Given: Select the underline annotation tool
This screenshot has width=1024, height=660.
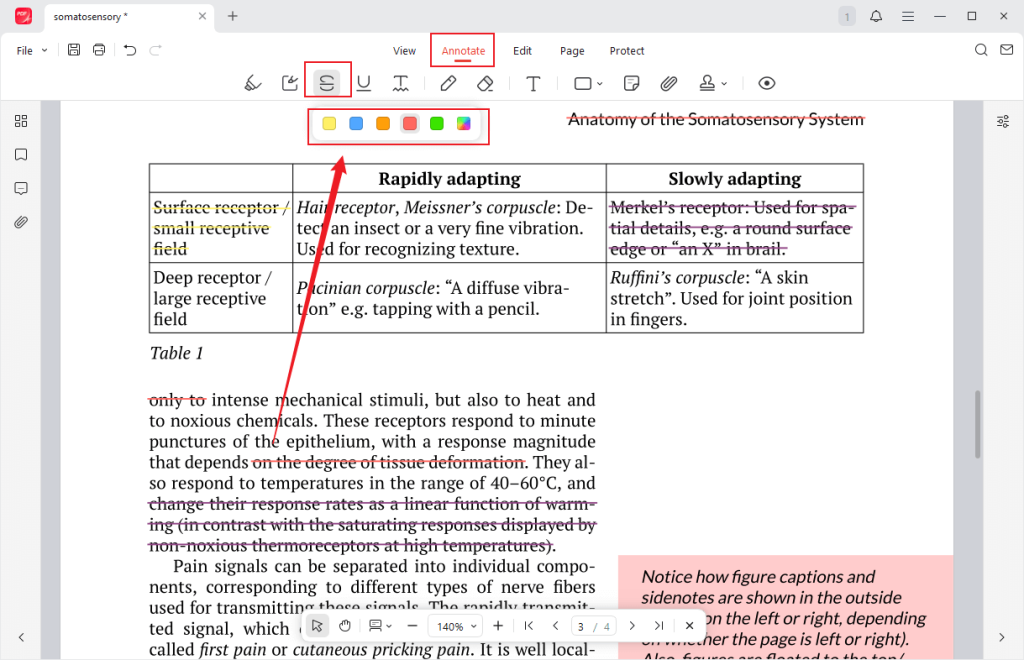Looking at the screenshot, I should [x=364, y=83].
